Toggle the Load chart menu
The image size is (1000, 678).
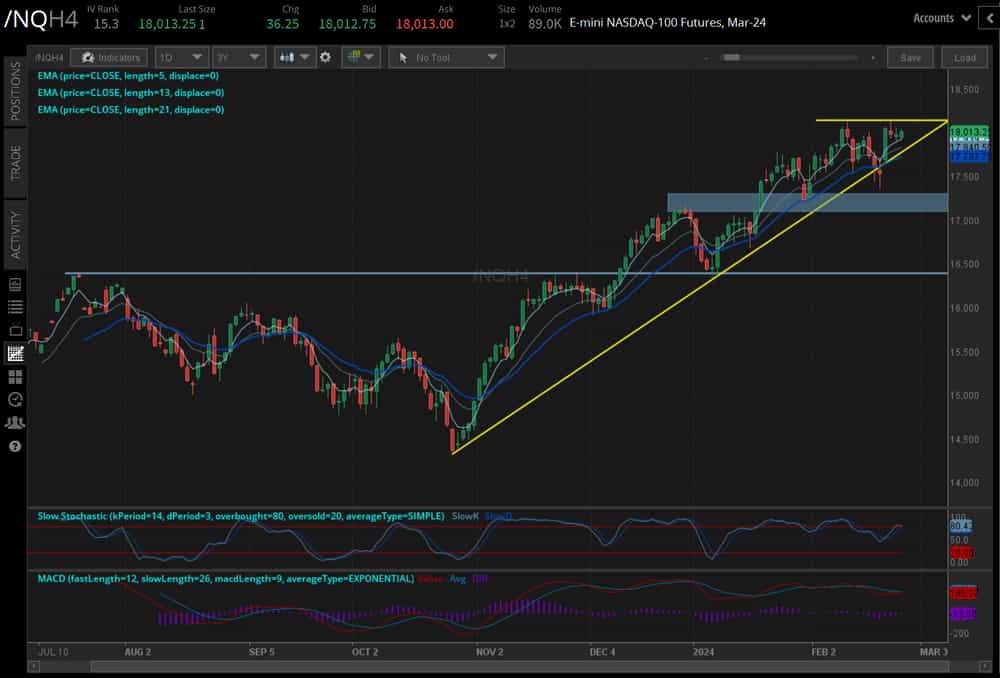coord(964,57)
